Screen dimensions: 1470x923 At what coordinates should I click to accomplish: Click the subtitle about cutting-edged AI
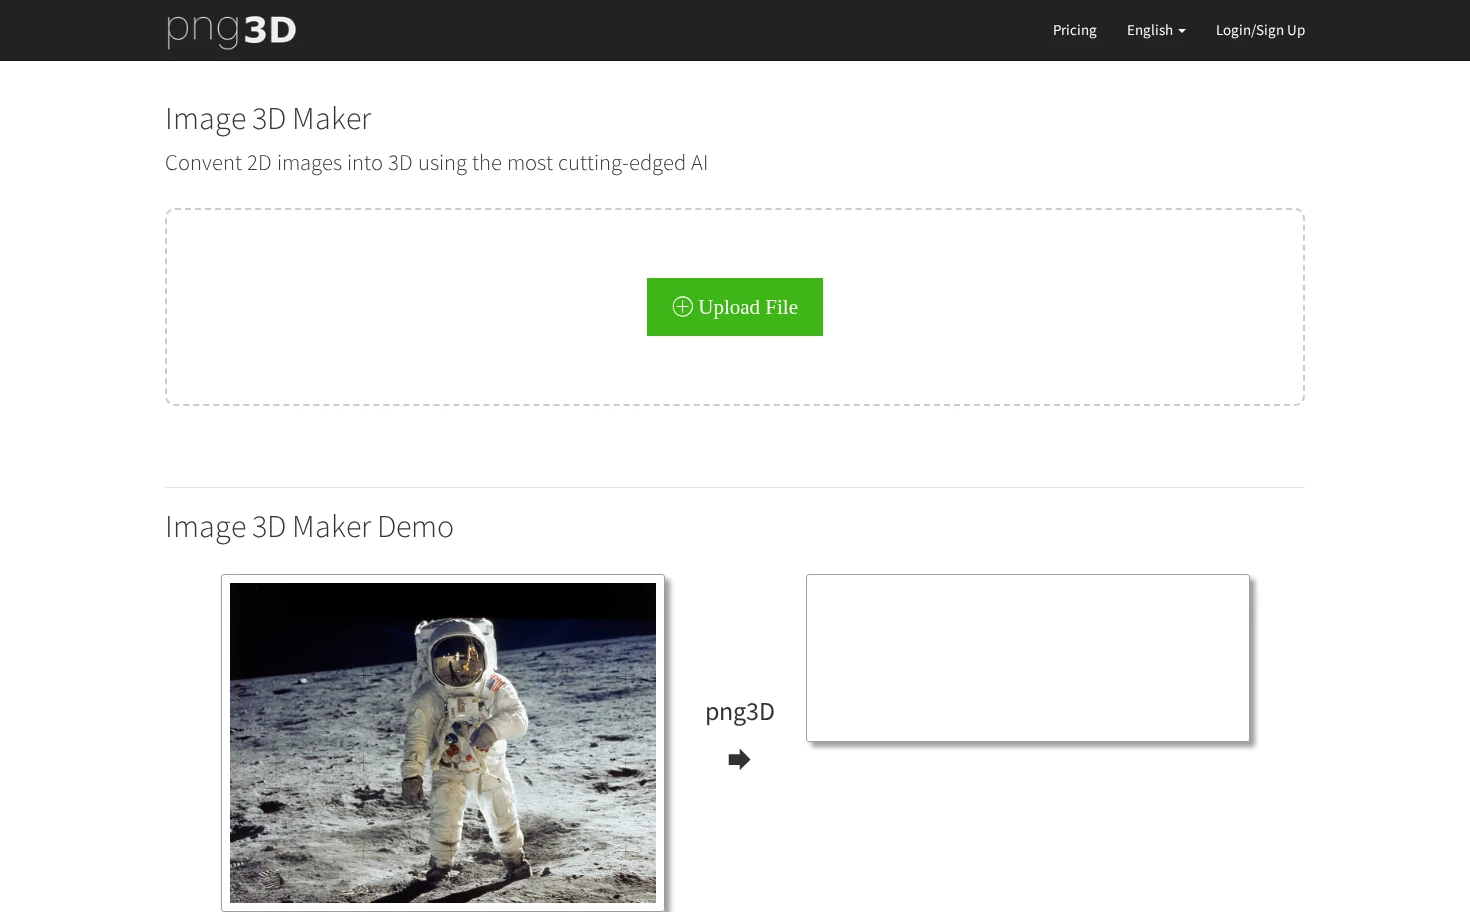tap(436, 163)
